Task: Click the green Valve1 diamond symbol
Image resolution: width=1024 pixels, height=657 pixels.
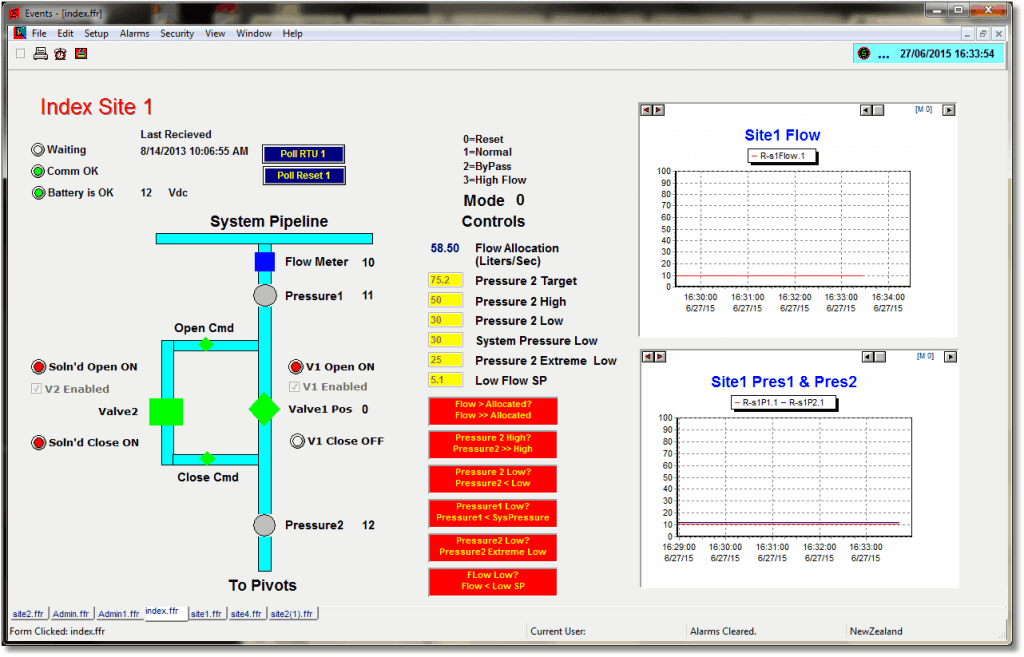Action: (264, 409)
